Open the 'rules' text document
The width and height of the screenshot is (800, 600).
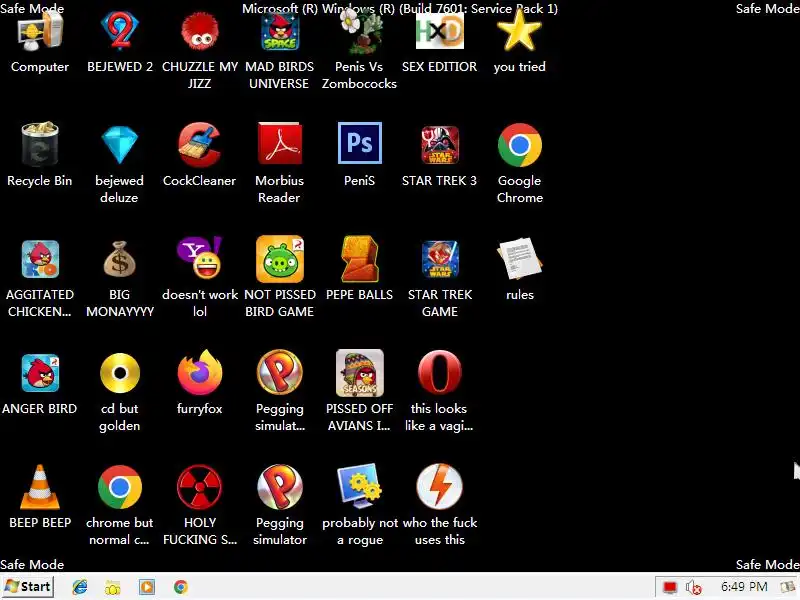[519, 259]
